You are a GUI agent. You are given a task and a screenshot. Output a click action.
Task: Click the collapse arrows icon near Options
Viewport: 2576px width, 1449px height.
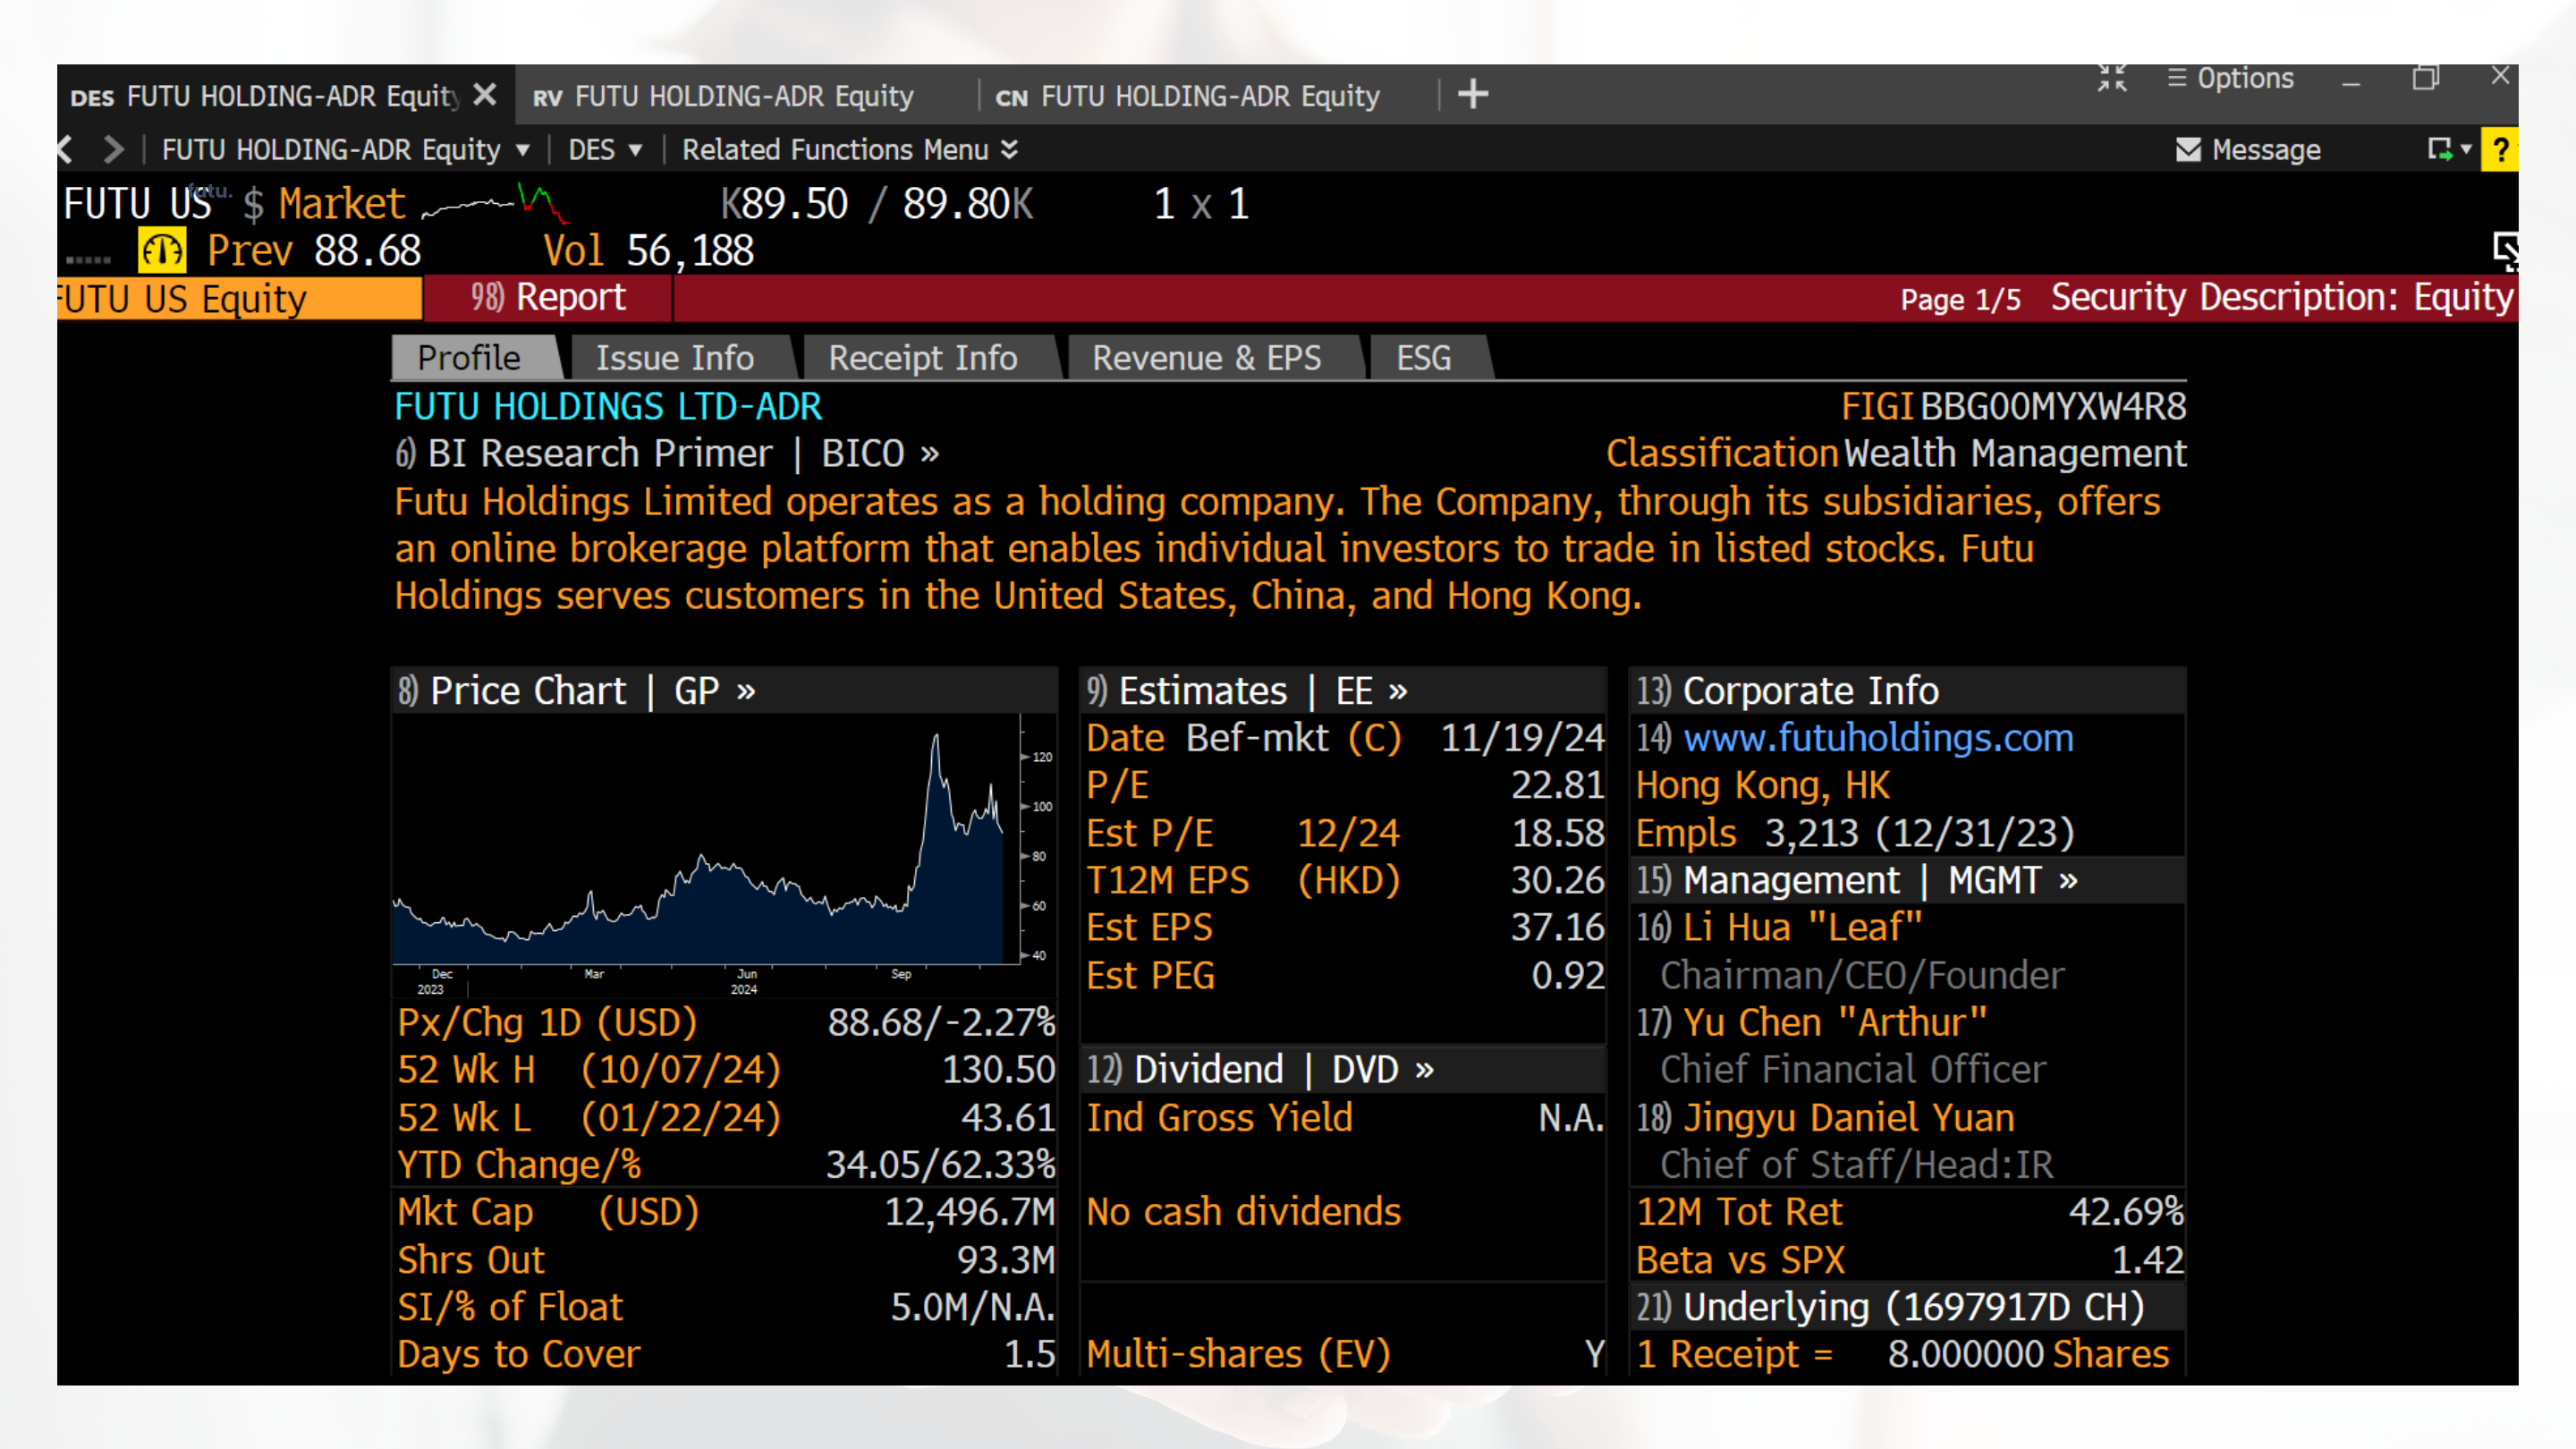[x=2112, y=78]
